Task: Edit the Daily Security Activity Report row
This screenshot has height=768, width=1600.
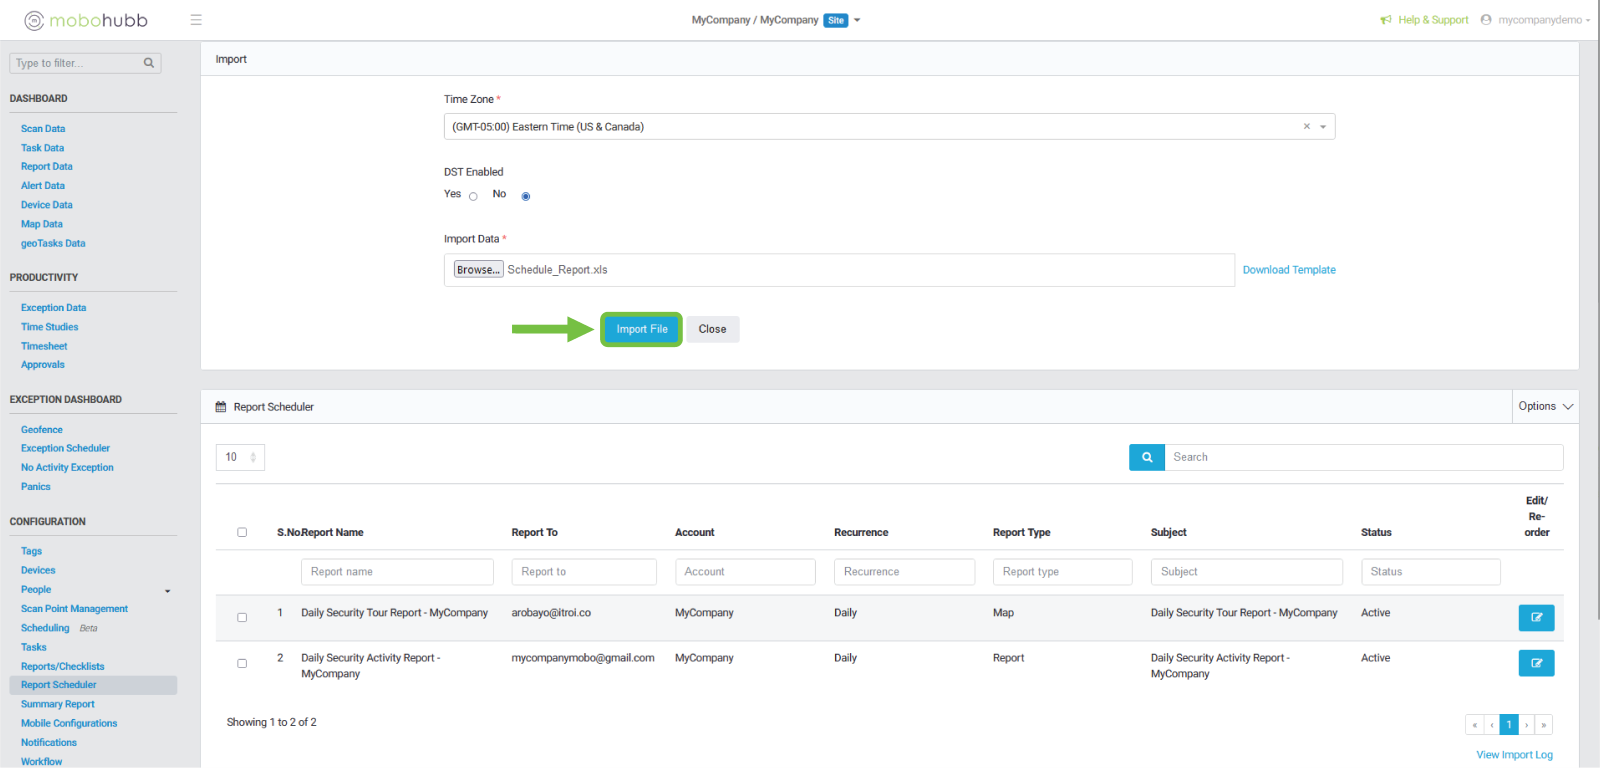Action: click(x=1536, y=663)
